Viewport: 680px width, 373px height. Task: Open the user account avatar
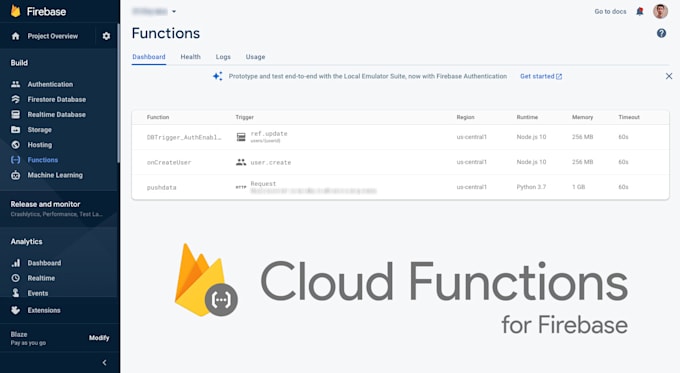point(660,12)
